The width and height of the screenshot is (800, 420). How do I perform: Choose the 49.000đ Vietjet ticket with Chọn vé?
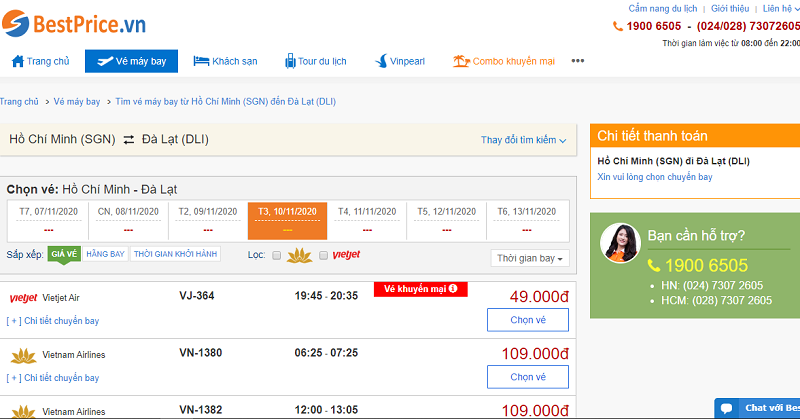click(528, 320)
